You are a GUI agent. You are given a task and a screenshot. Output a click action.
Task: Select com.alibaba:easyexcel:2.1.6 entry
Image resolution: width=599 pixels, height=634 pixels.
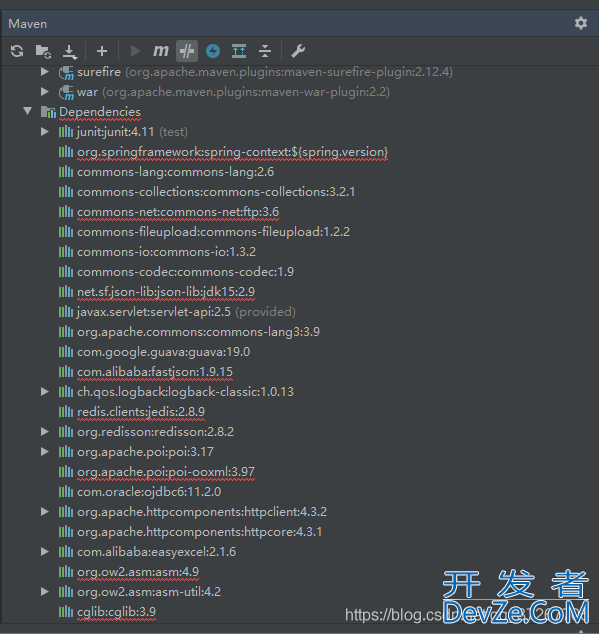(157, 552)
